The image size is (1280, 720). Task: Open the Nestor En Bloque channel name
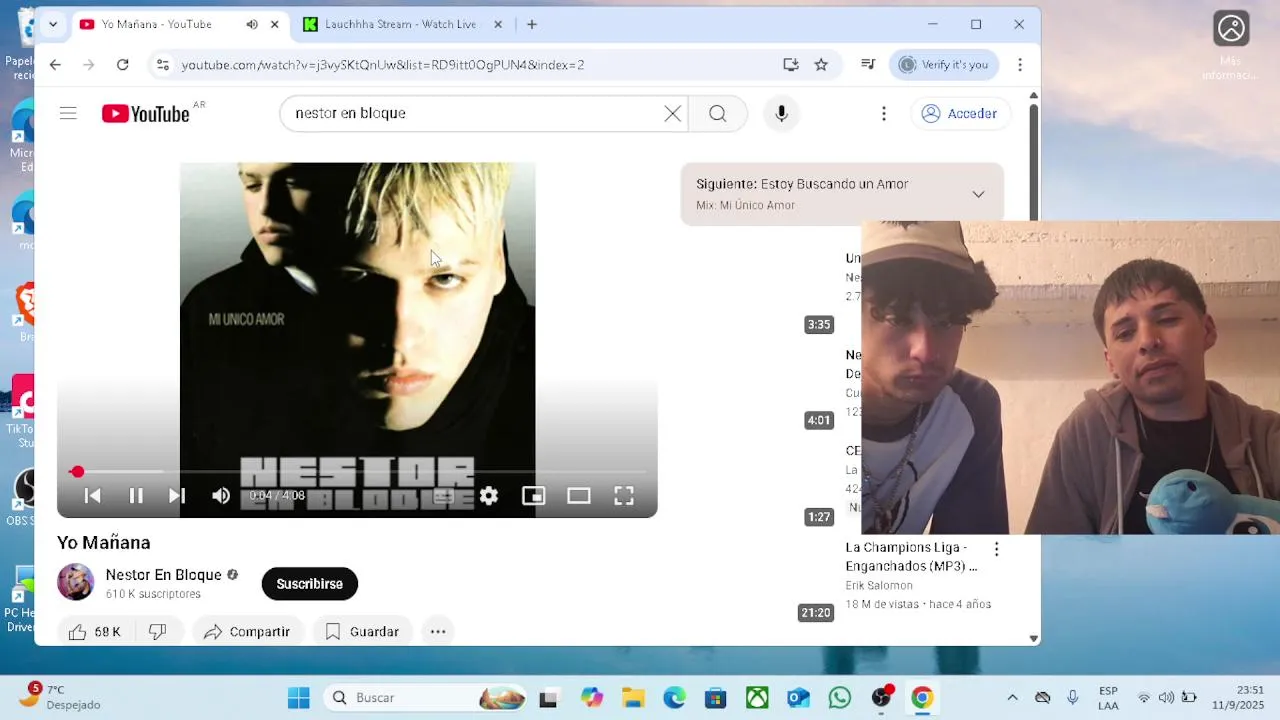pos(164,575)
